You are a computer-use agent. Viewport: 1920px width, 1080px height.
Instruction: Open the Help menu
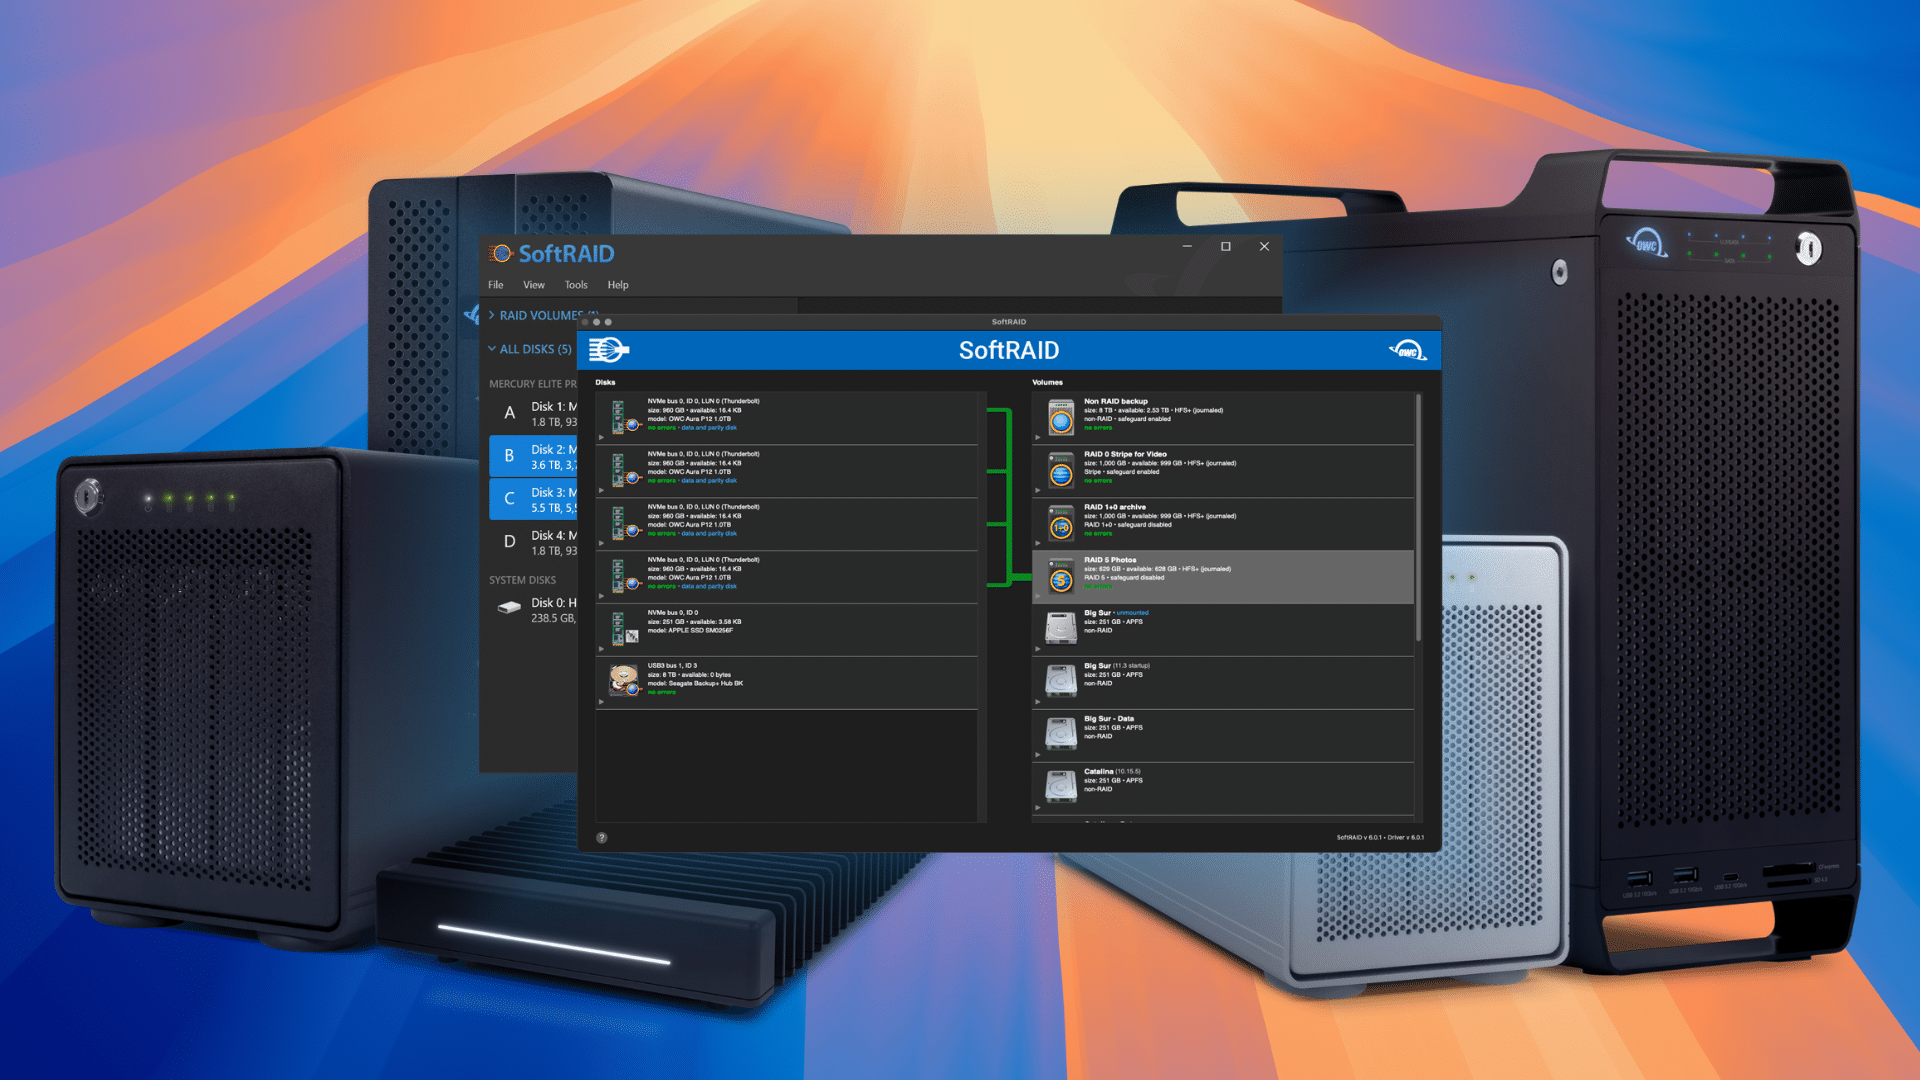click(x=618, y=285)
